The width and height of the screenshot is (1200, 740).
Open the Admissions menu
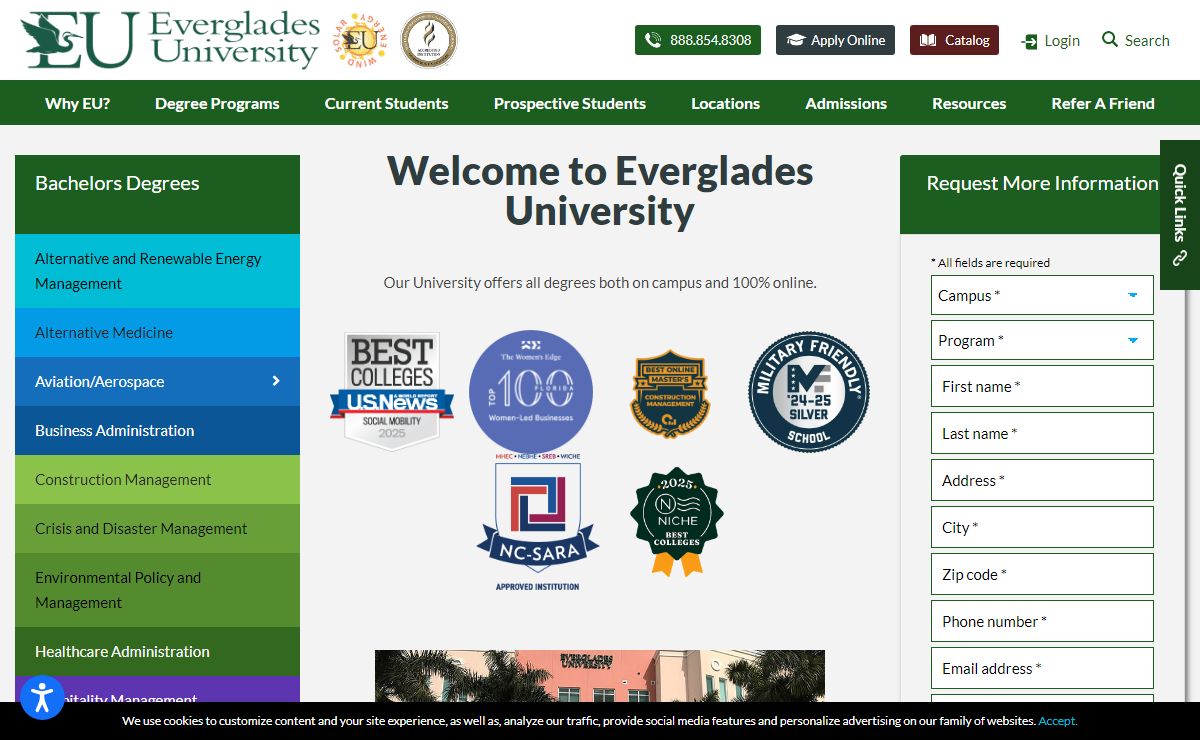846,103
